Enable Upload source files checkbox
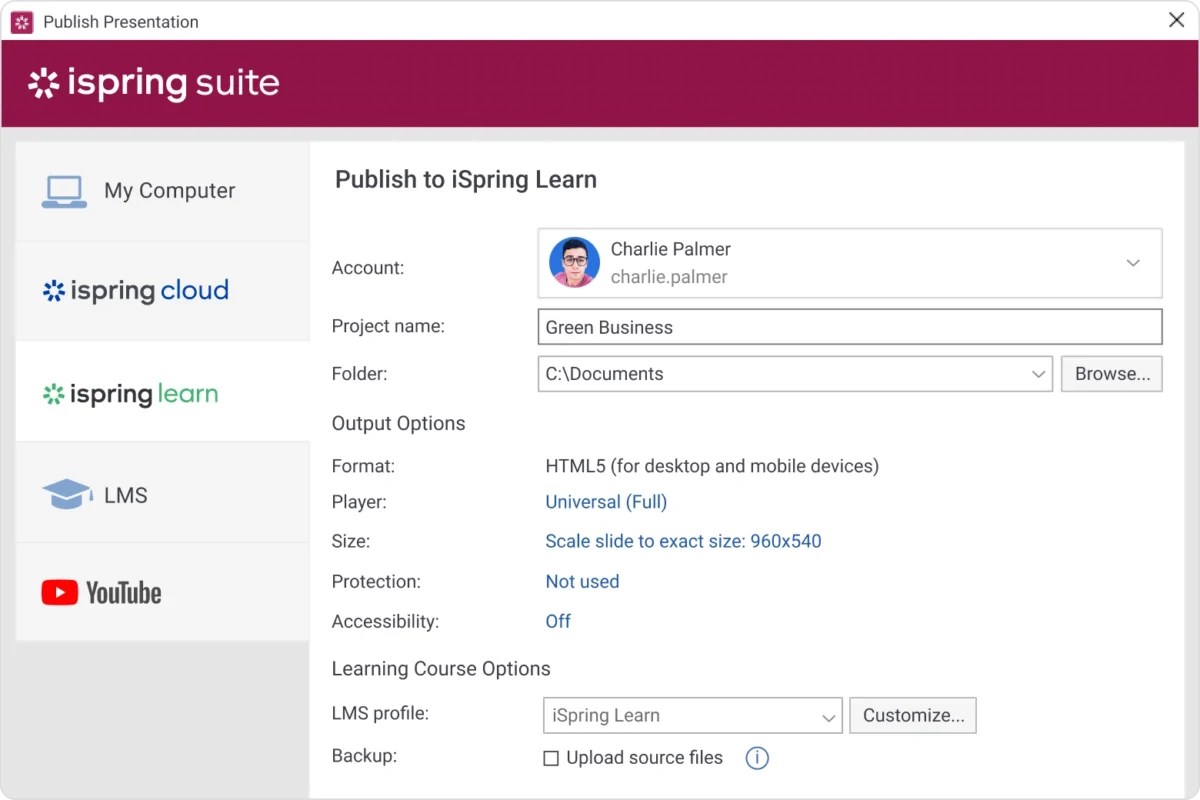The width and height of the screenshot is (1200, 800). point(551,759)
